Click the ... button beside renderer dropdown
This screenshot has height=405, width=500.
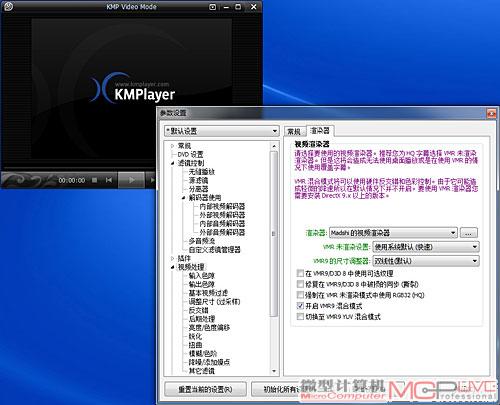468,233
